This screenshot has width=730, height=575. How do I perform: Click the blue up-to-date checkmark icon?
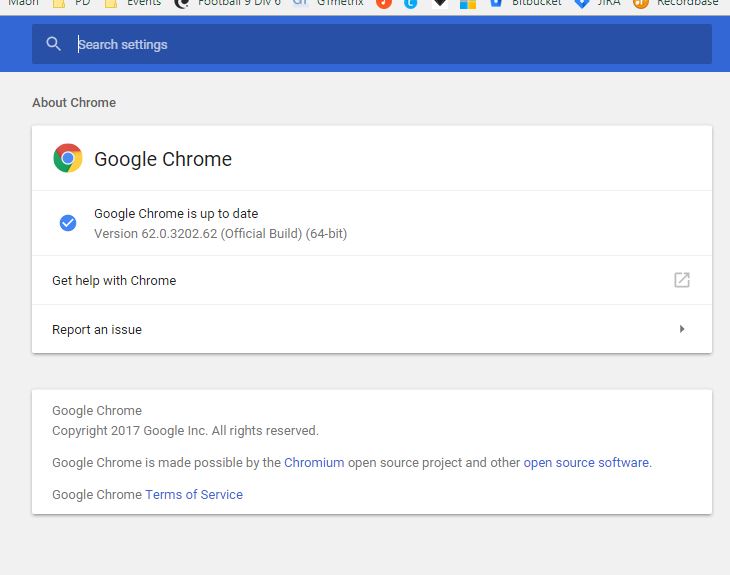pyautogui.click(x=68, y=223)
